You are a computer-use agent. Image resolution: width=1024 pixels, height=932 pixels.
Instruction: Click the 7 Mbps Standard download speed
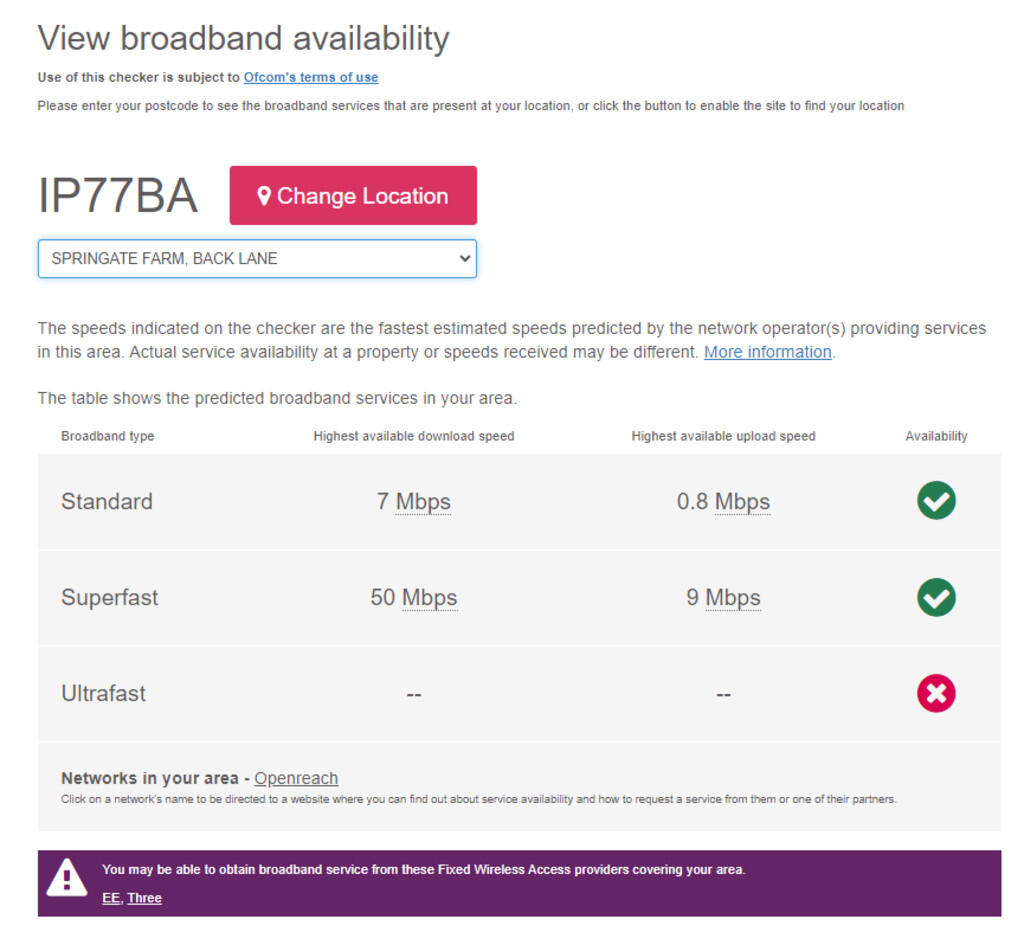[x=413, y=501]
